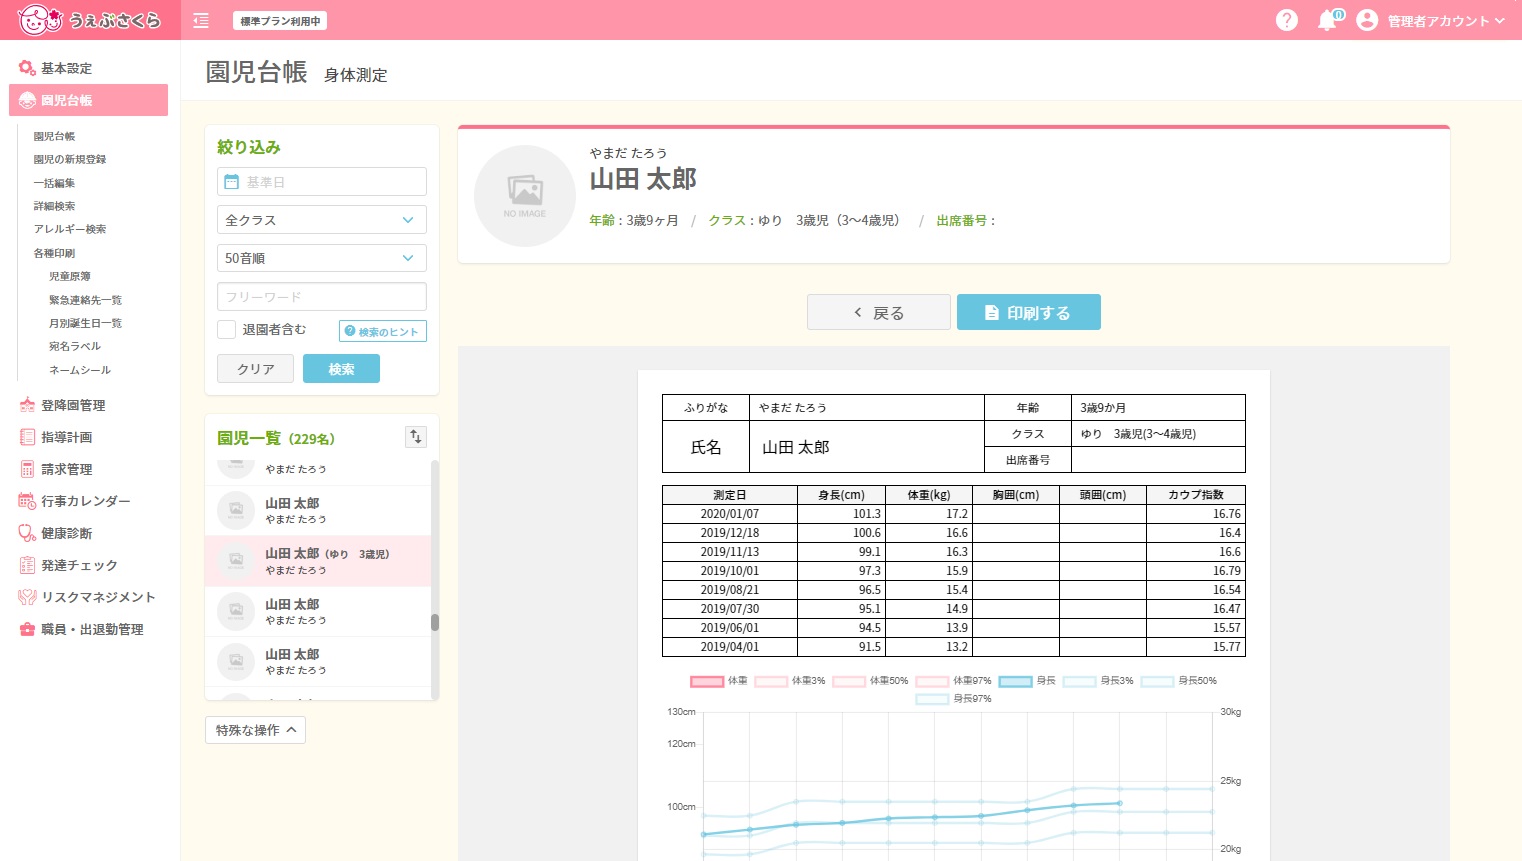
Task: Click the リスクマネジメント icon
Action: point(27,597)
